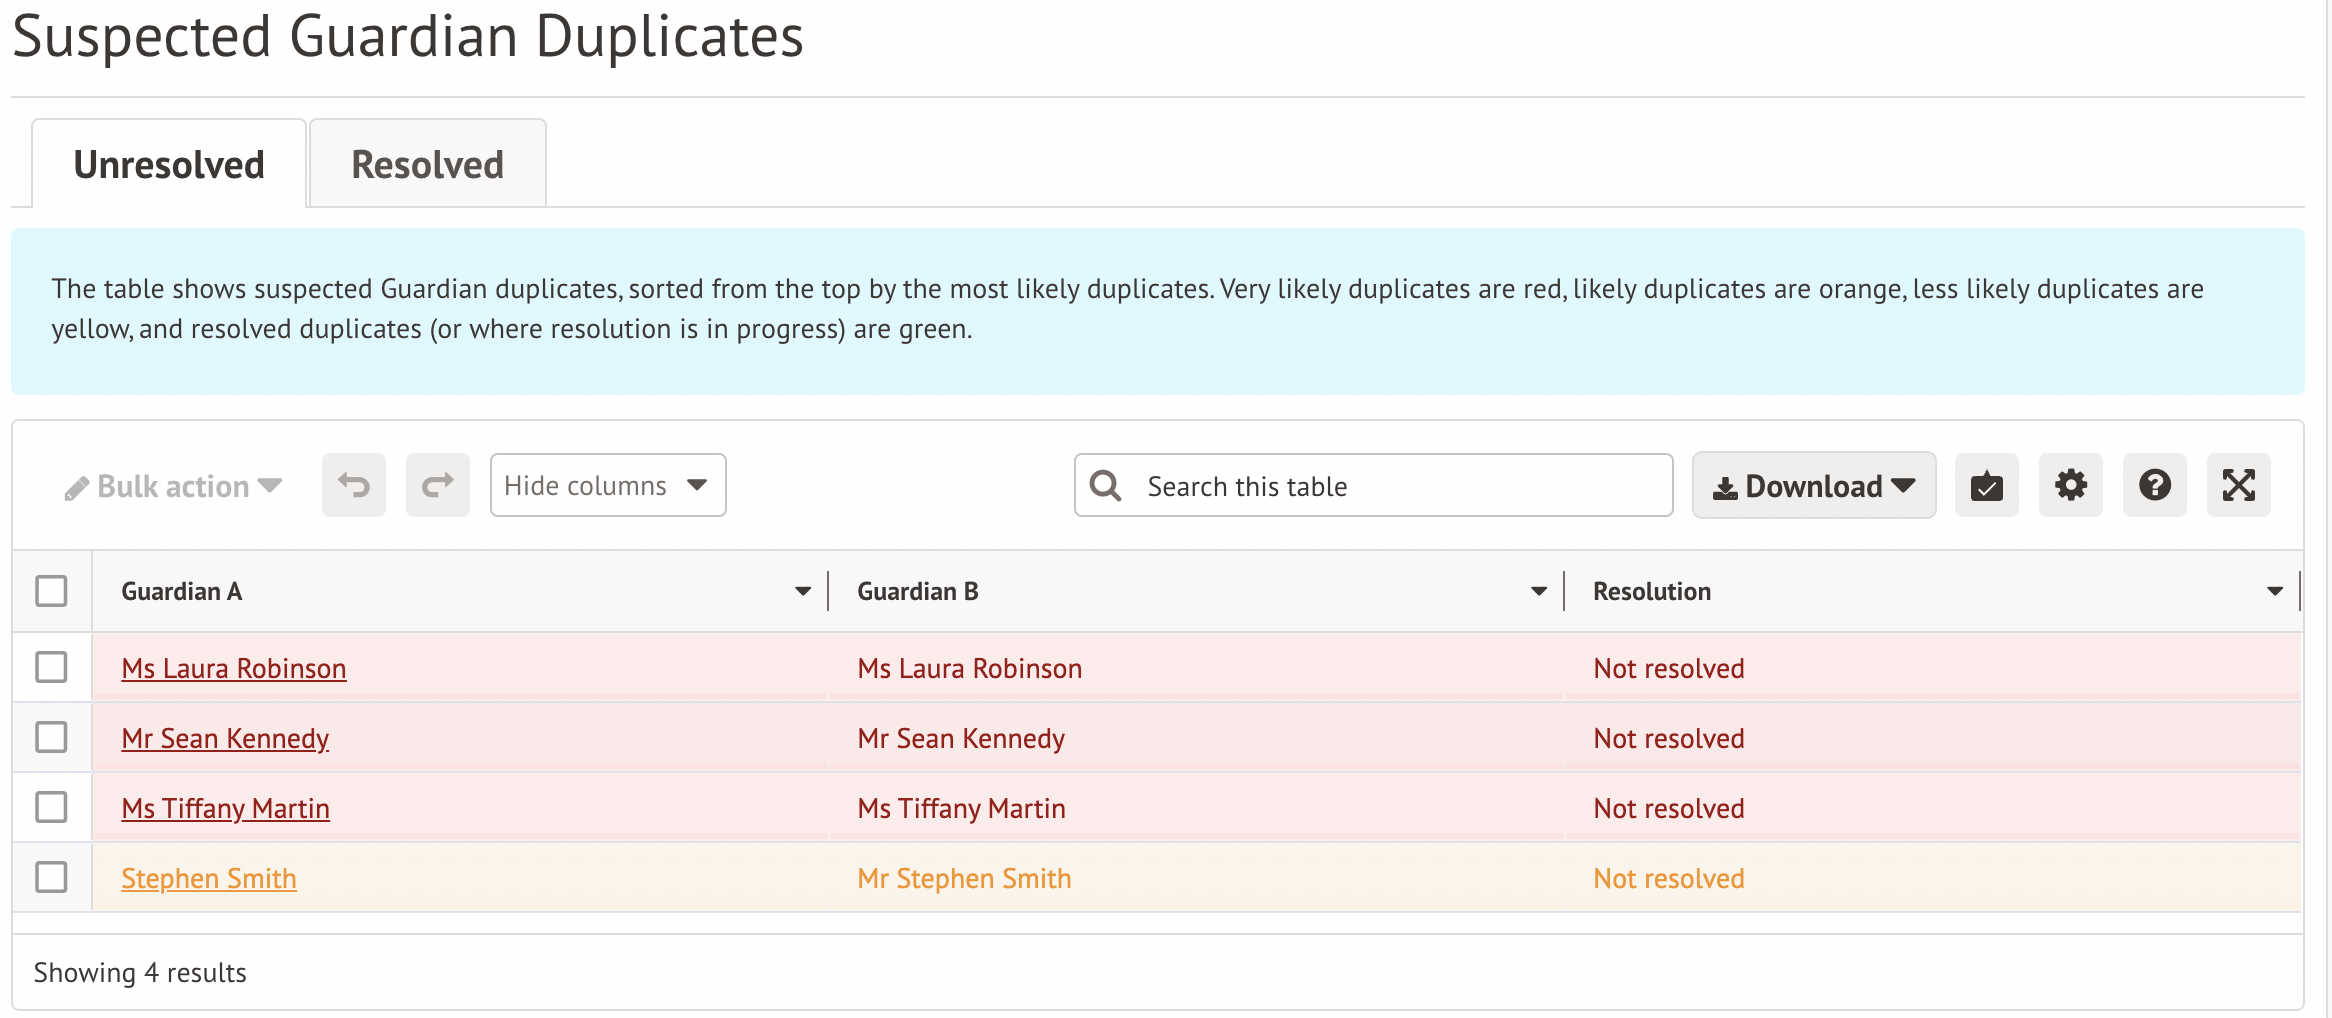The image size is (2332, 1018).
Task: Open the Ms Tiffany Martin link
Action: [x=225, y=808]
